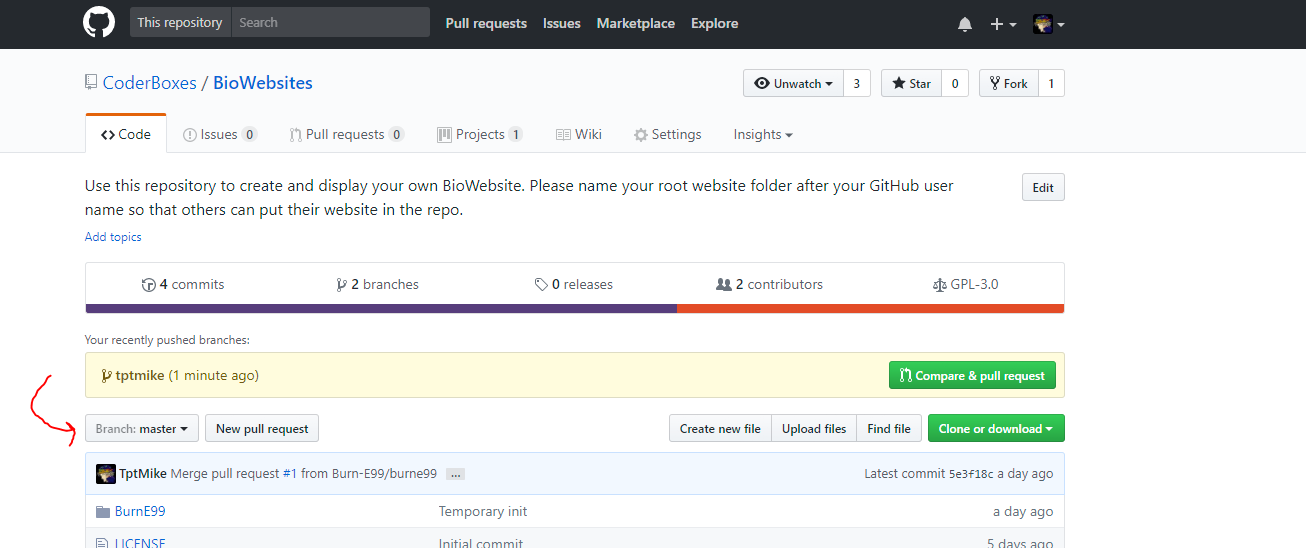View the 0 releases
Image resolution: width=1306 pixels, height=548 pixels.
[x=574, y=284]
